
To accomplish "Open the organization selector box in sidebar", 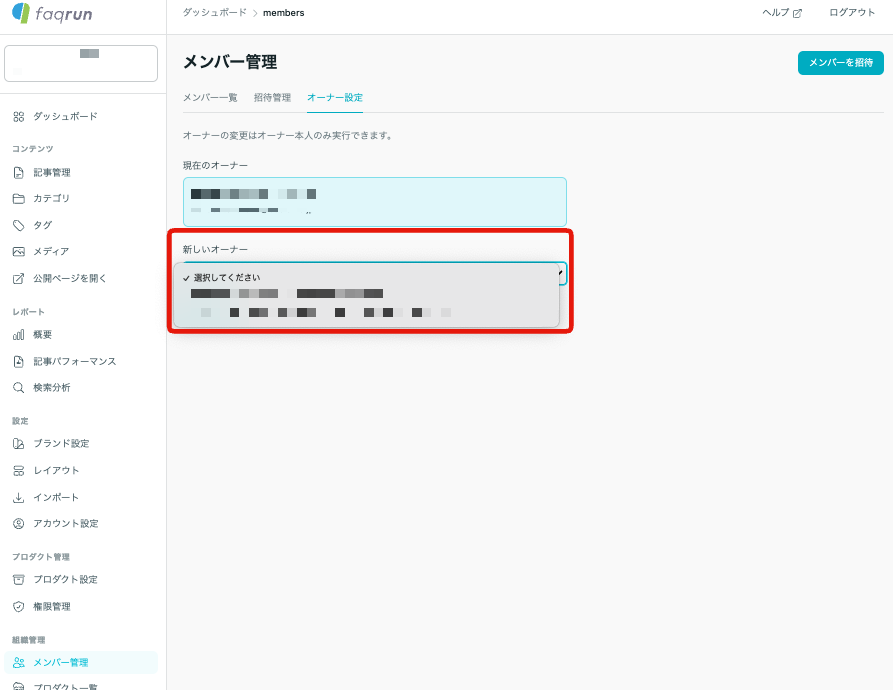I will [81, 63].
